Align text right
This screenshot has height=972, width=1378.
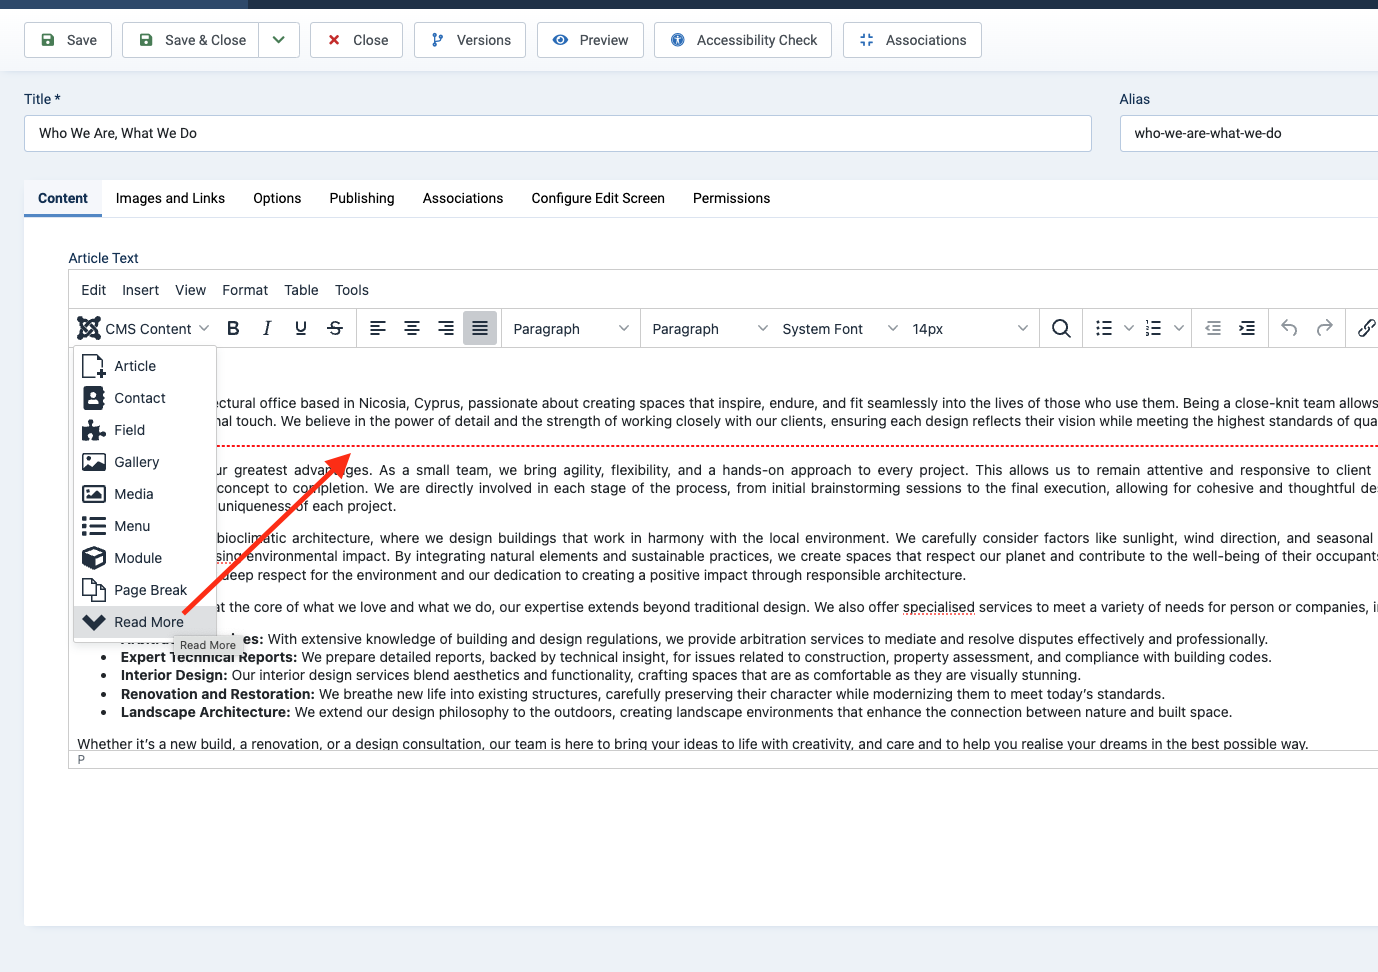point(446,328)
